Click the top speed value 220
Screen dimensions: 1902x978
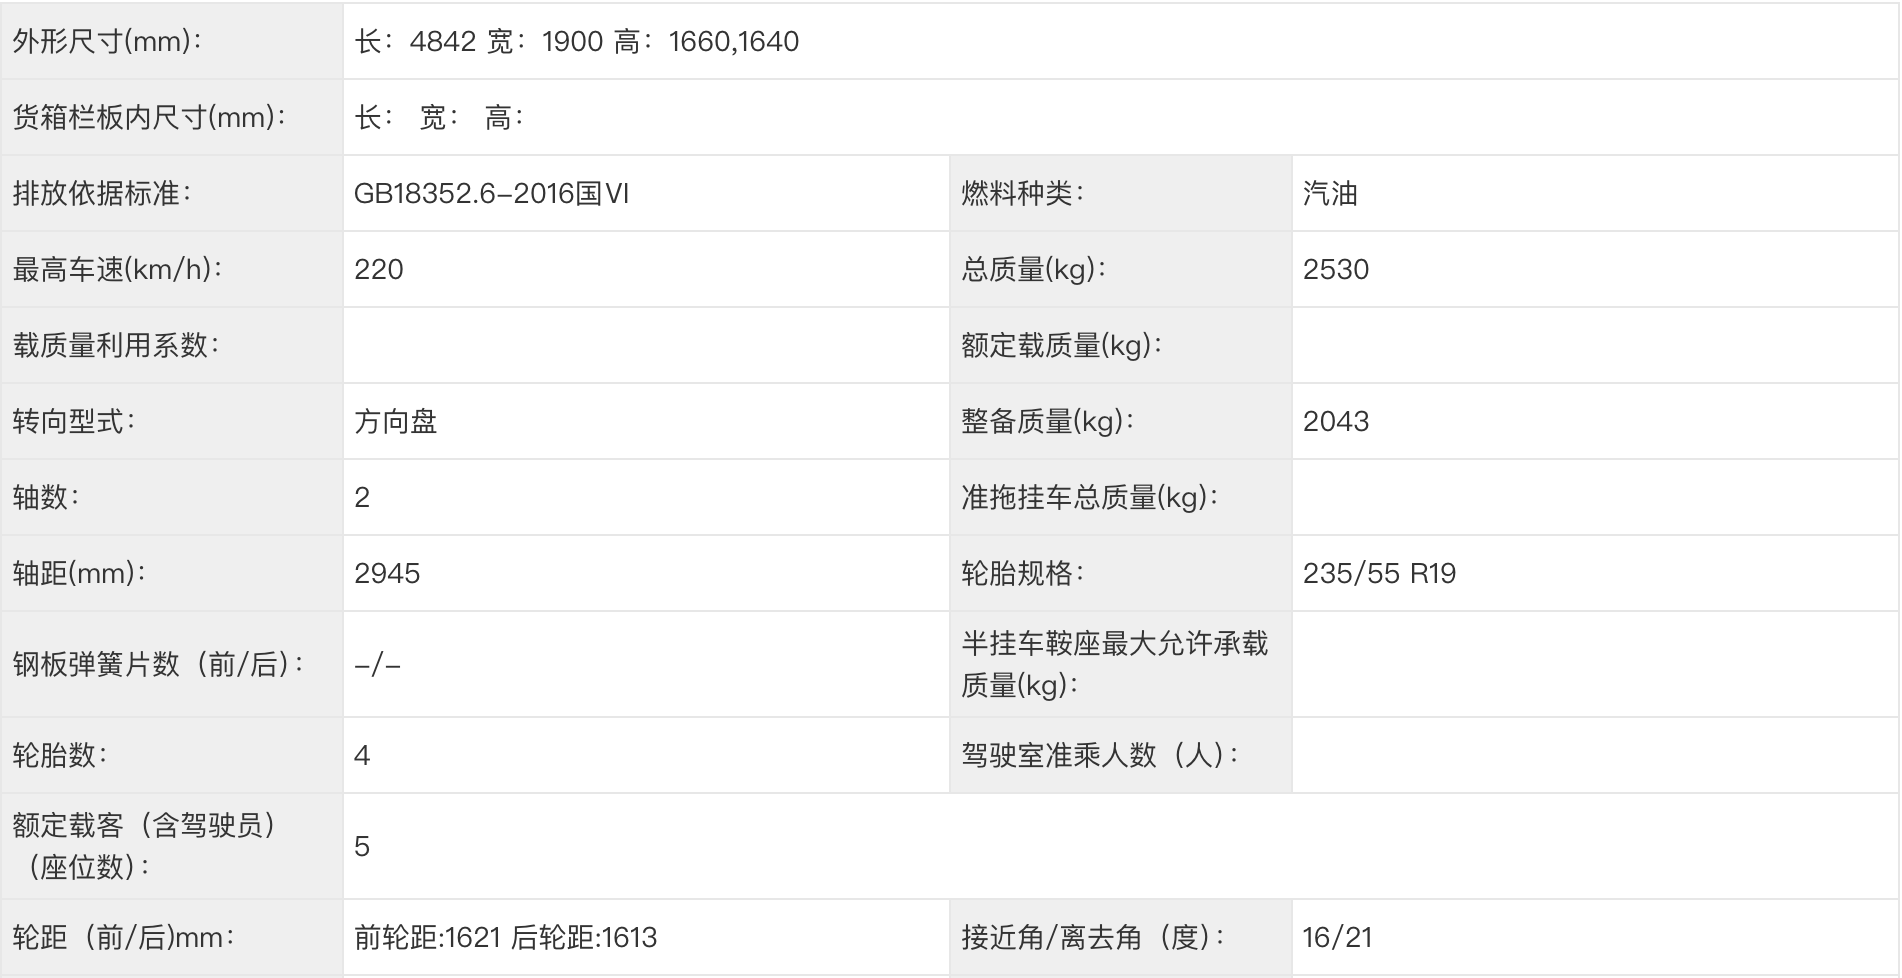coord(379,269)
